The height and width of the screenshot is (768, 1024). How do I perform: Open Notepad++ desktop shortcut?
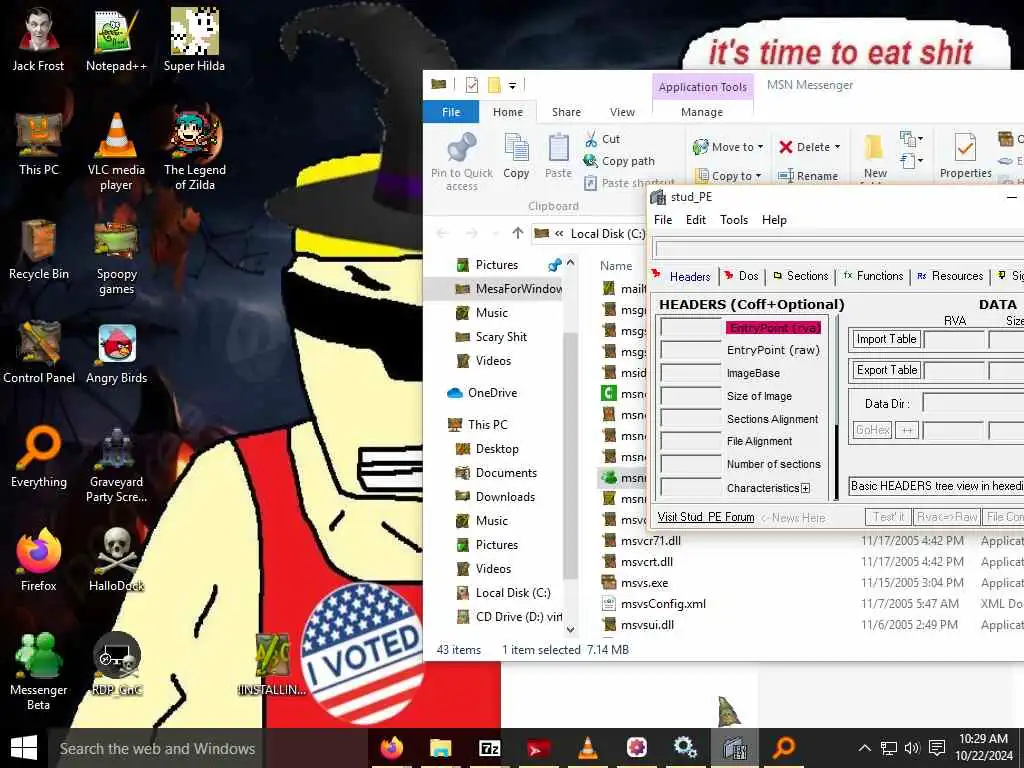(x=116, y=39)
